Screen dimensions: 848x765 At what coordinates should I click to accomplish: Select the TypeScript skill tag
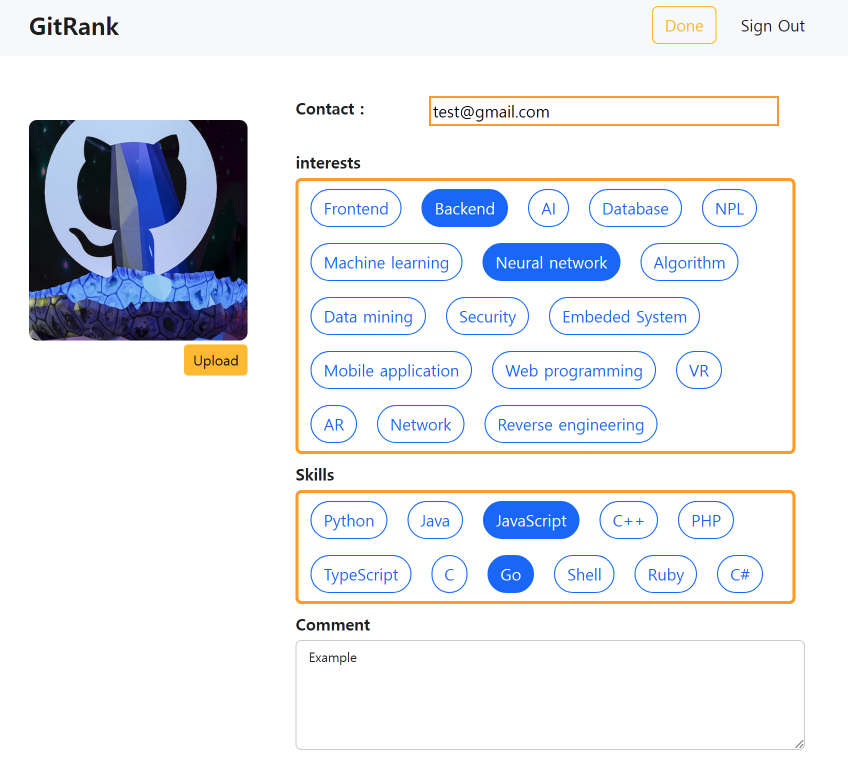click(x=360, y=574)
